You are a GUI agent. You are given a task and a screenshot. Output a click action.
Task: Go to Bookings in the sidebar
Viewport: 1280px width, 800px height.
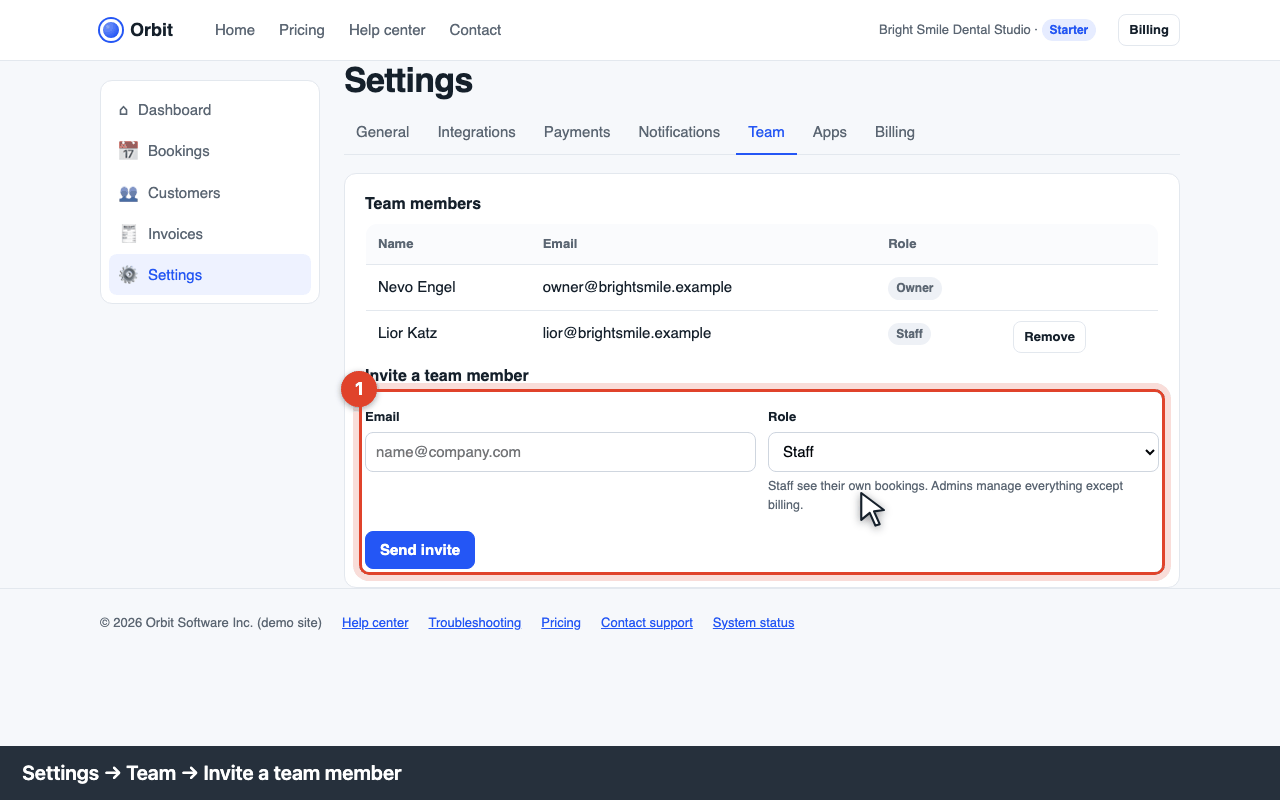pos(210,151)
